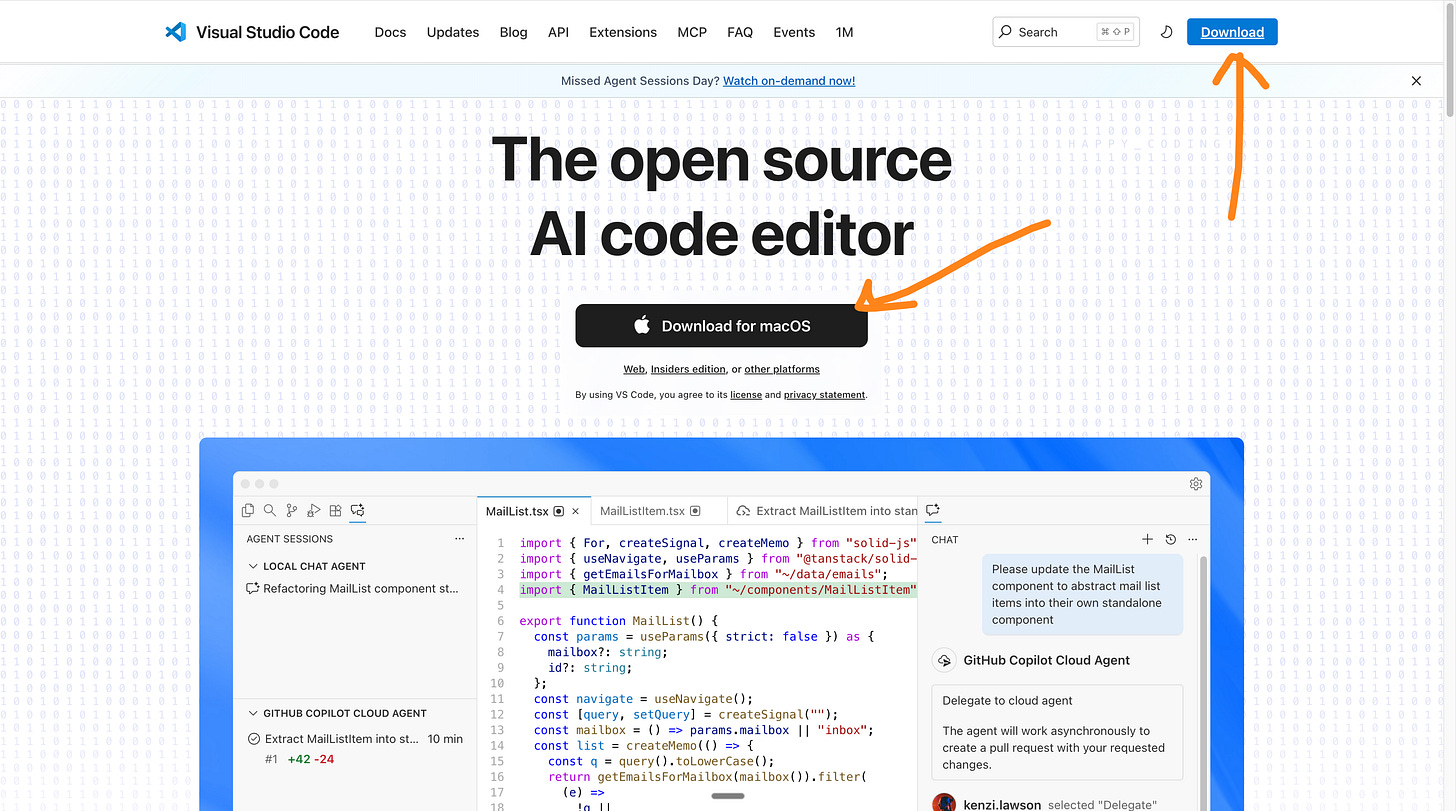Click the cloud icon on the Extract MailListItem tab

pos(743,511)
